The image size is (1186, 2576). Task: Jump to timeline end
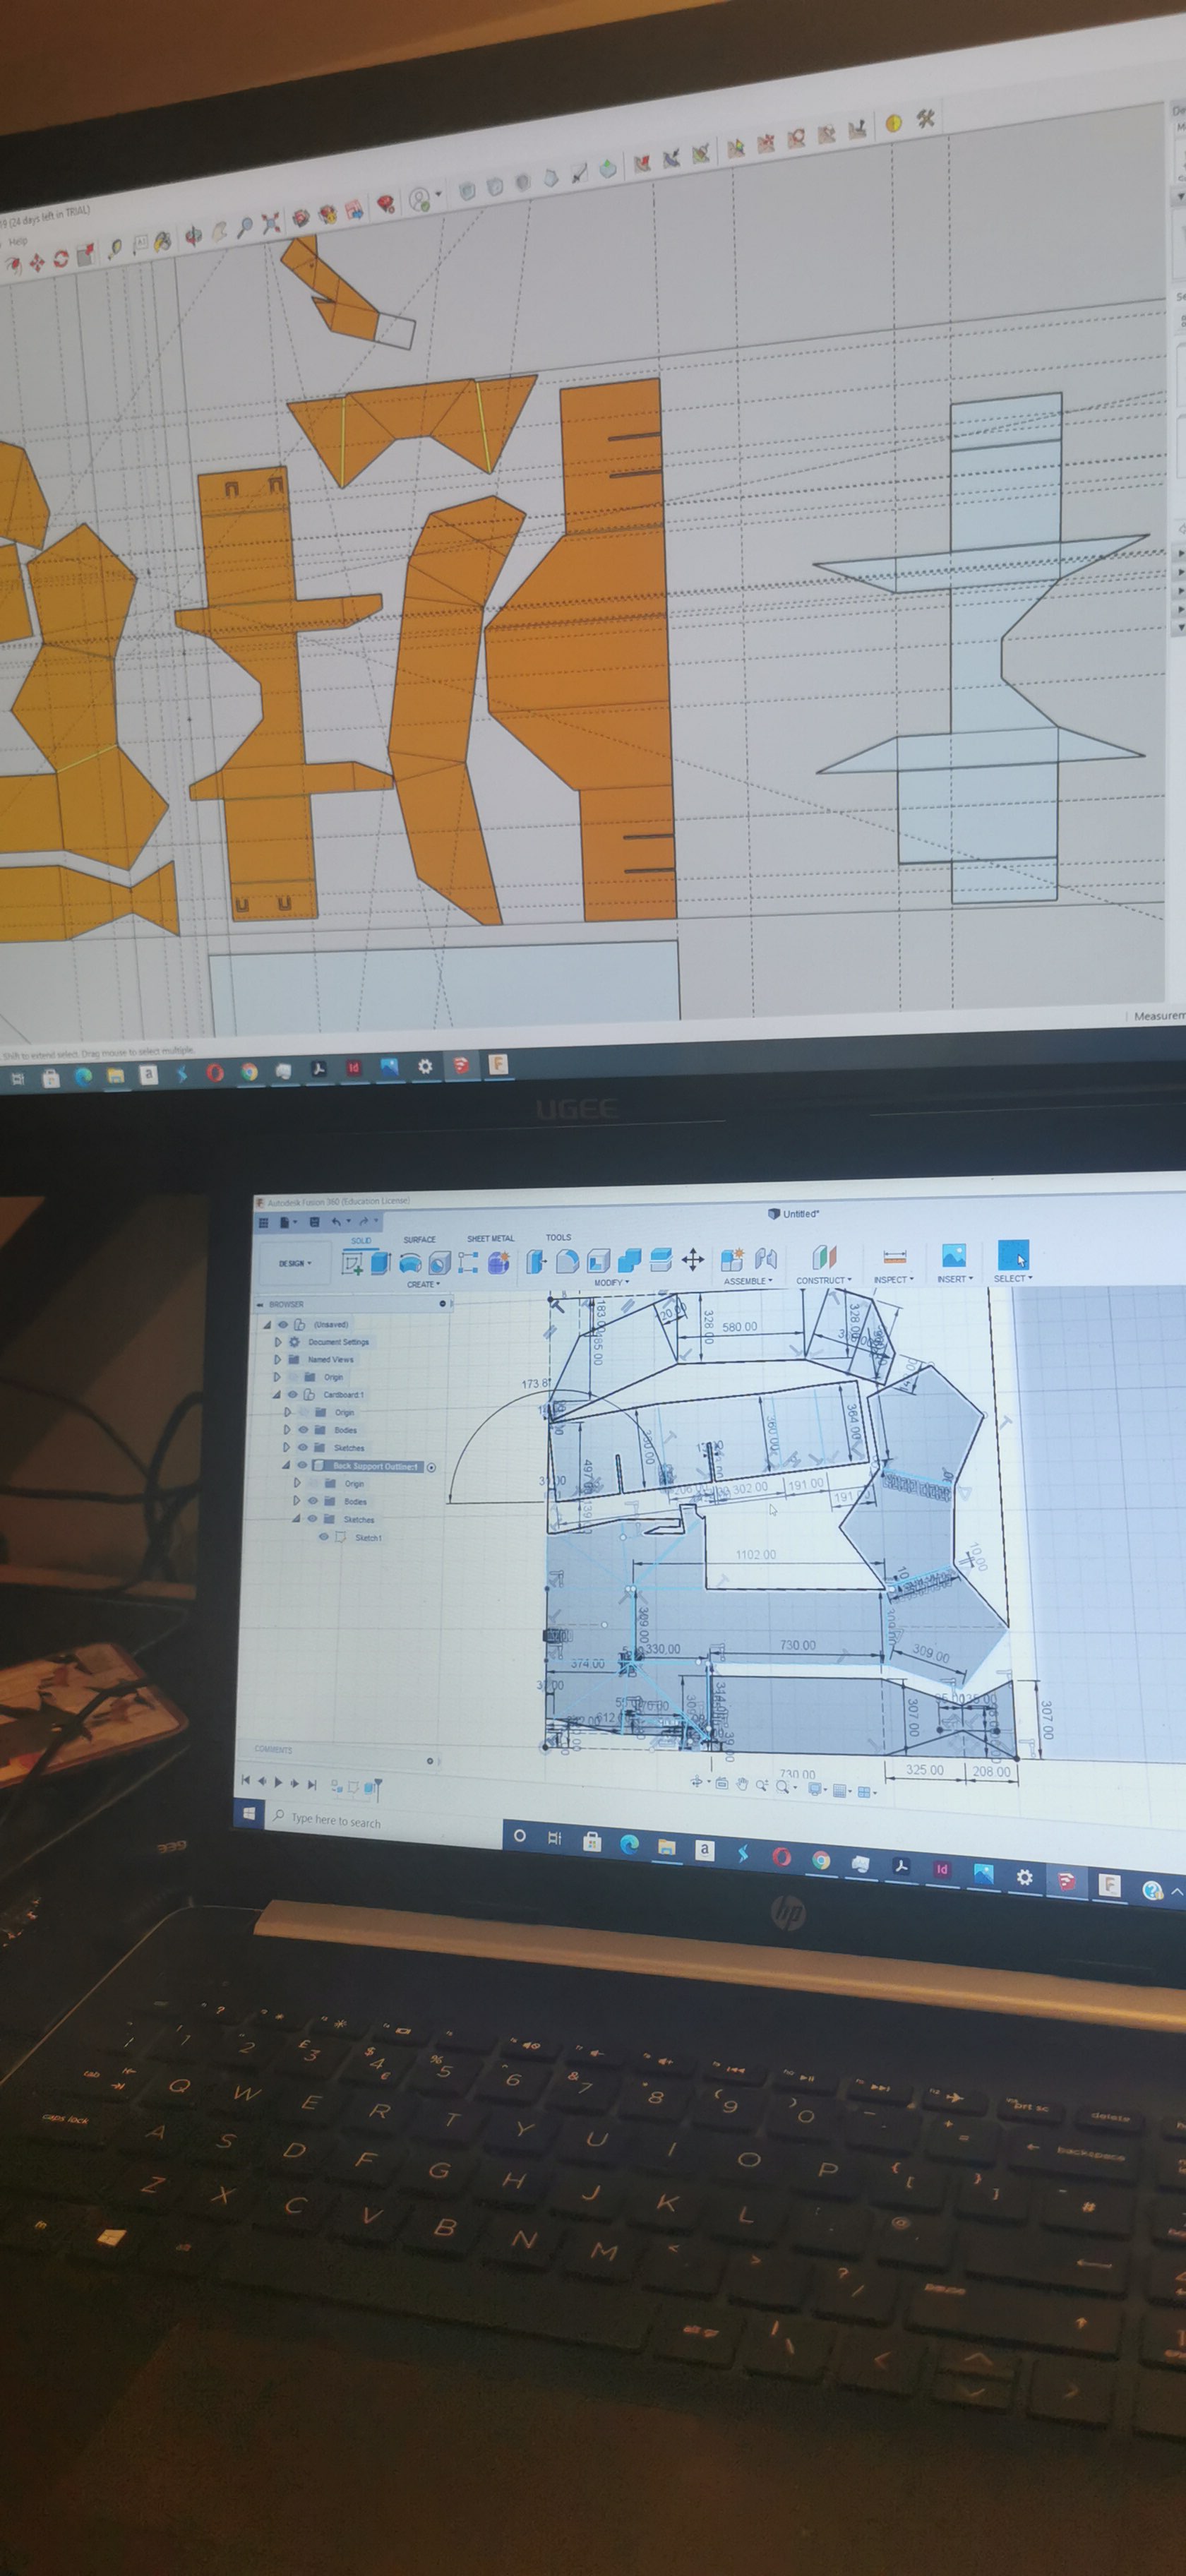point(312,1784)
